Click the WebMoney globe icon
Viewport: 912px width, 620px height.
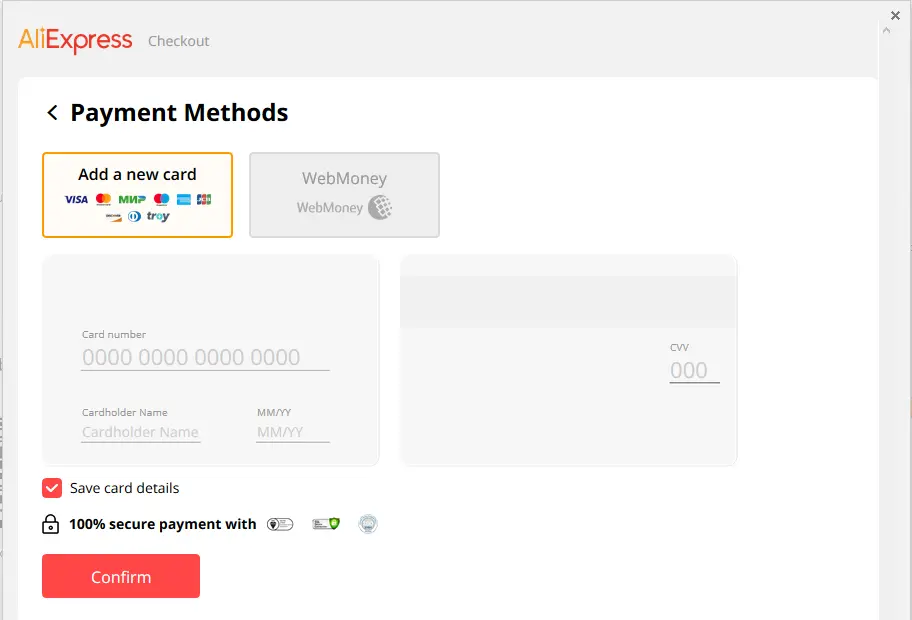(x=380, y=207)
